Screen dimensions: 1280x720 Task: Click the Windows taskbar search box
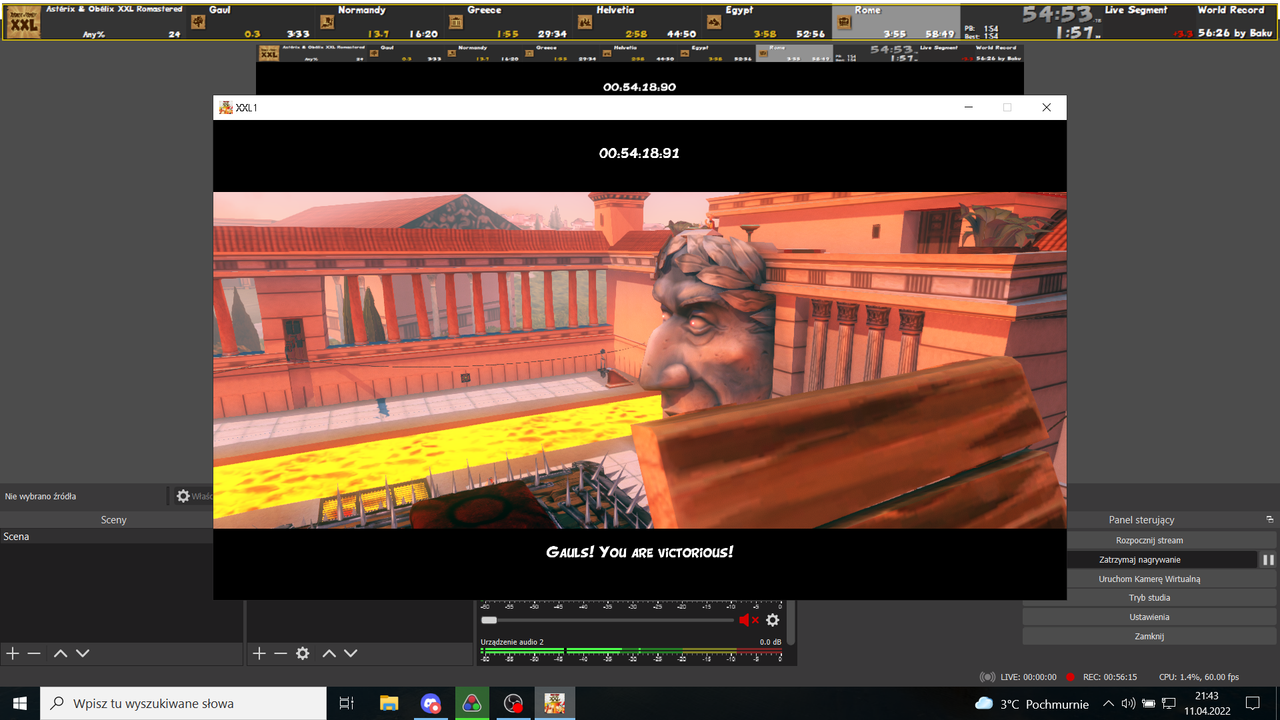coord(183,704)
